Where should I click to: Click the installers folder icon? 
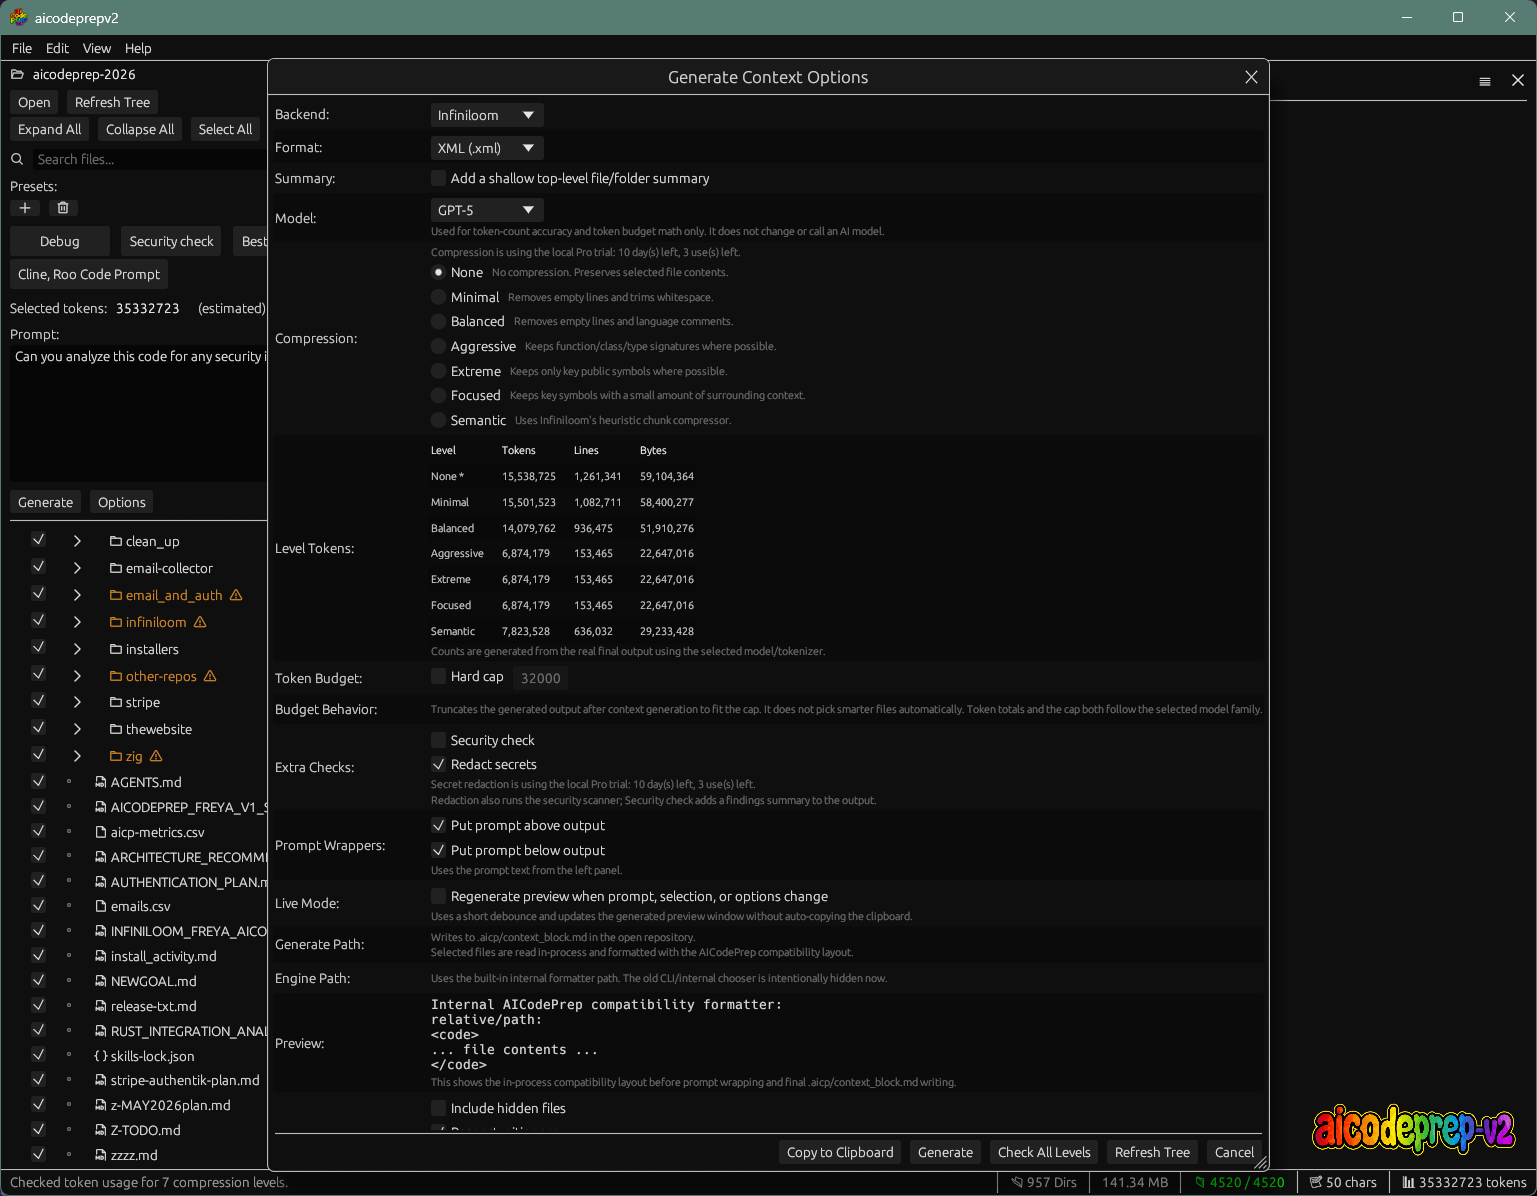tap(116, 649)
